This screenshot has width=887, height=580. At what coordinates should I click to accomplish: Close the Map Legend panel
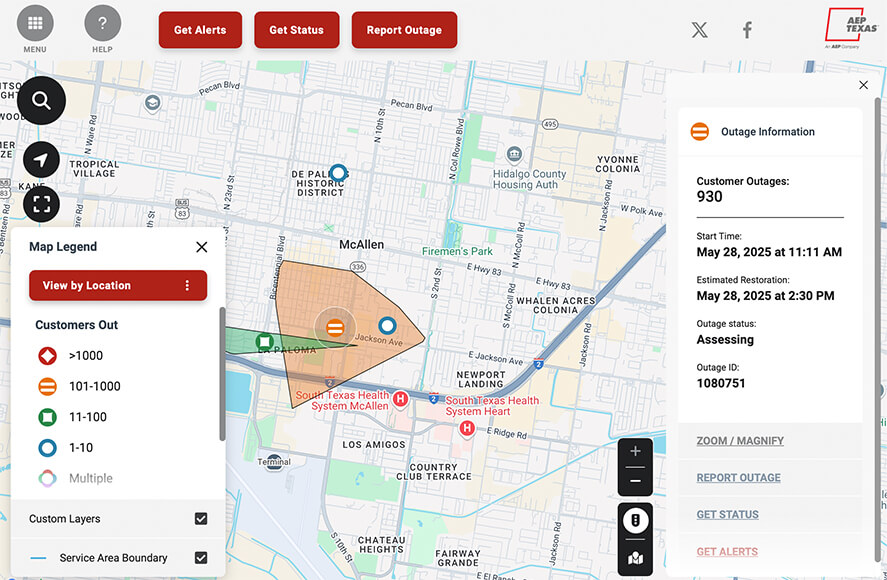[x=201, y=247]
